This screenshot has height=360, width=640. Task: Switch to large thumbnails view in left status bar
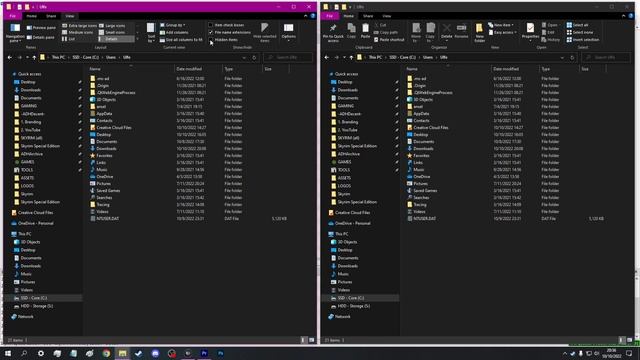point(311,340)
